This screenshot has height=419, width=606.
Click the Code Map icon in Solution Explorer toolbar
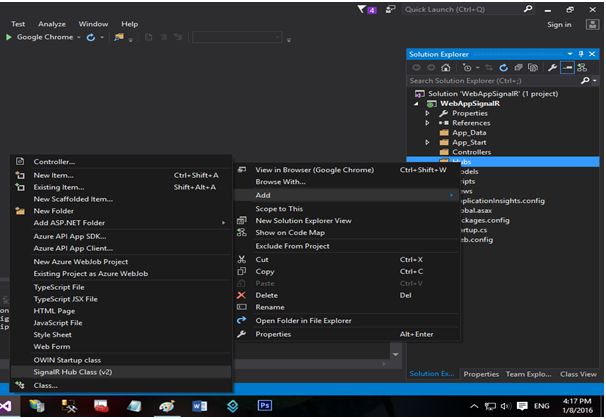tap(582, 68)
